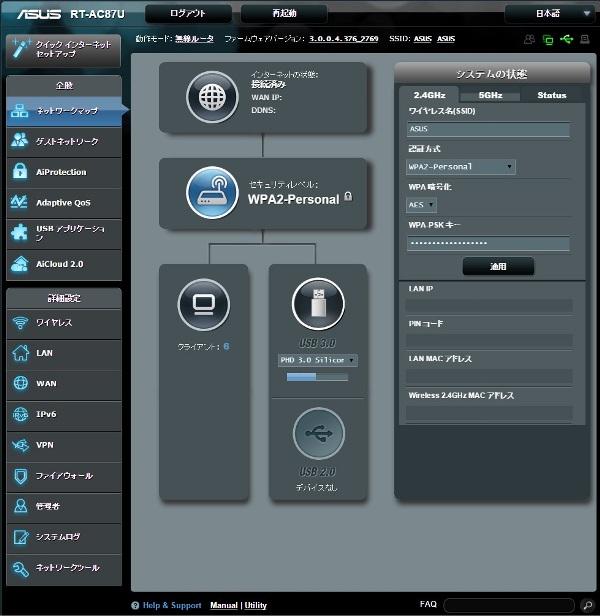Click the WPA2-Personal security level text
600x616 pixels.
293,200
